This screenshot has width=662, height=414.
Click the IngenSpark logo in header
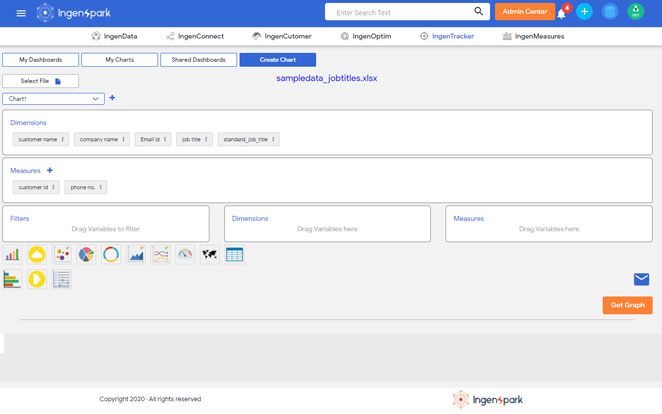(73, 13)
